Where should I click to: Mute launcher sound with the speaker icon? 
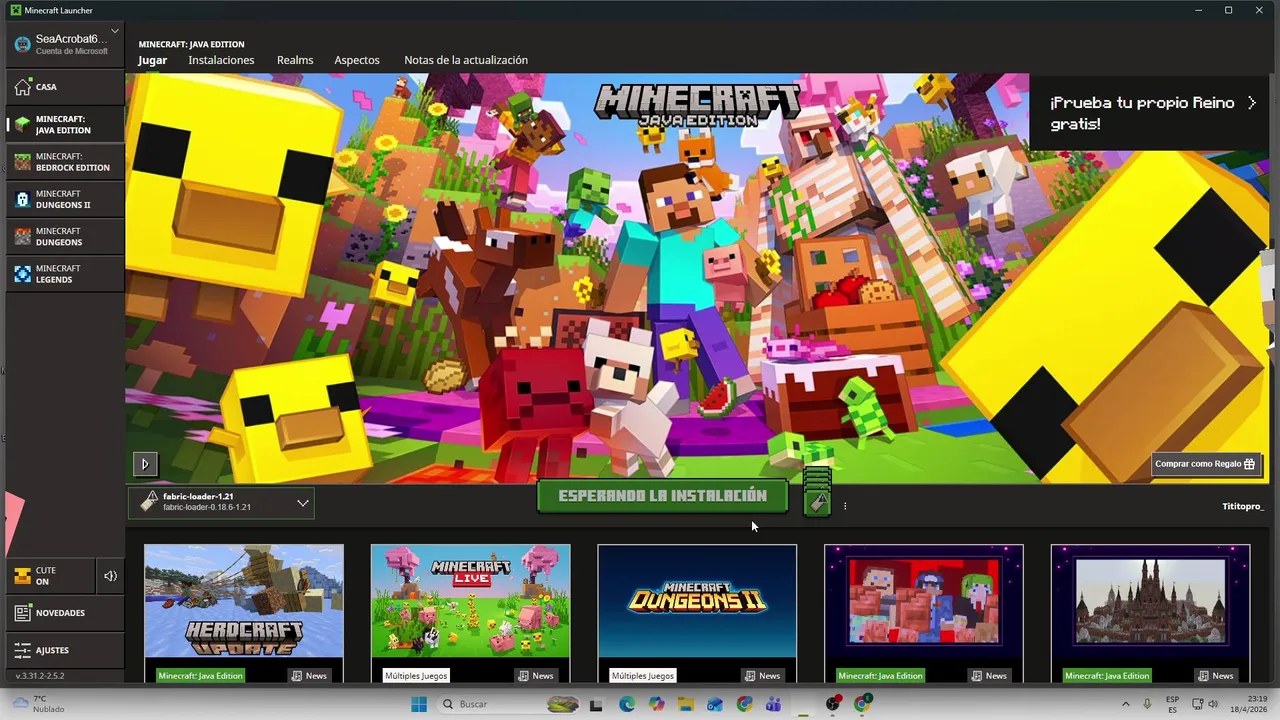click(x=110, y=576)
